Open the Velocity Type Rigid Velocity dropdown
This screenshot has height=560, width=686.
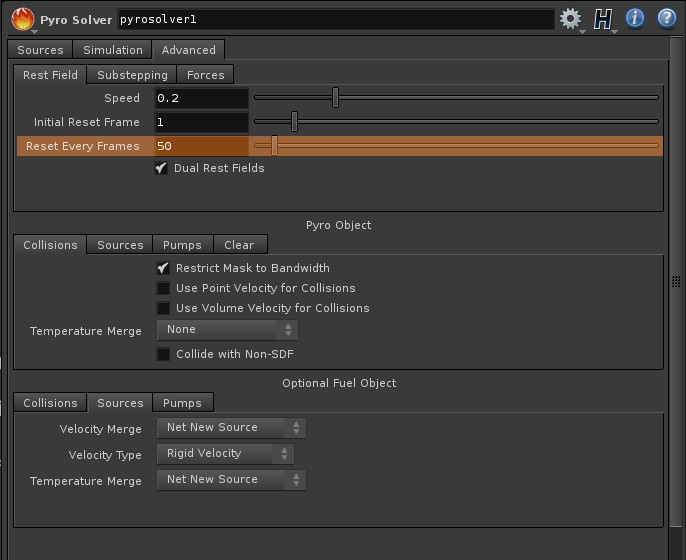pyautogui.click(x=225, y=454)
